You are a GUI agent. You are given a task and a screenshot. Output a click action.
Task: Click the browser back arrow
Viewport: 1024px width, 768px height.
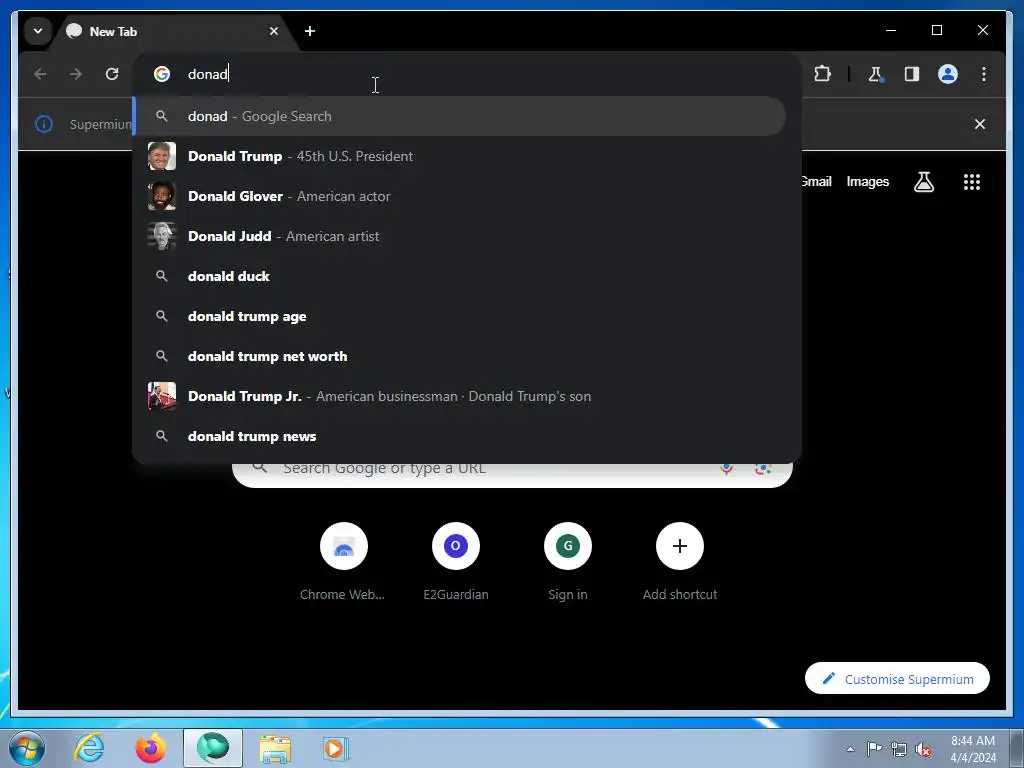40,74
